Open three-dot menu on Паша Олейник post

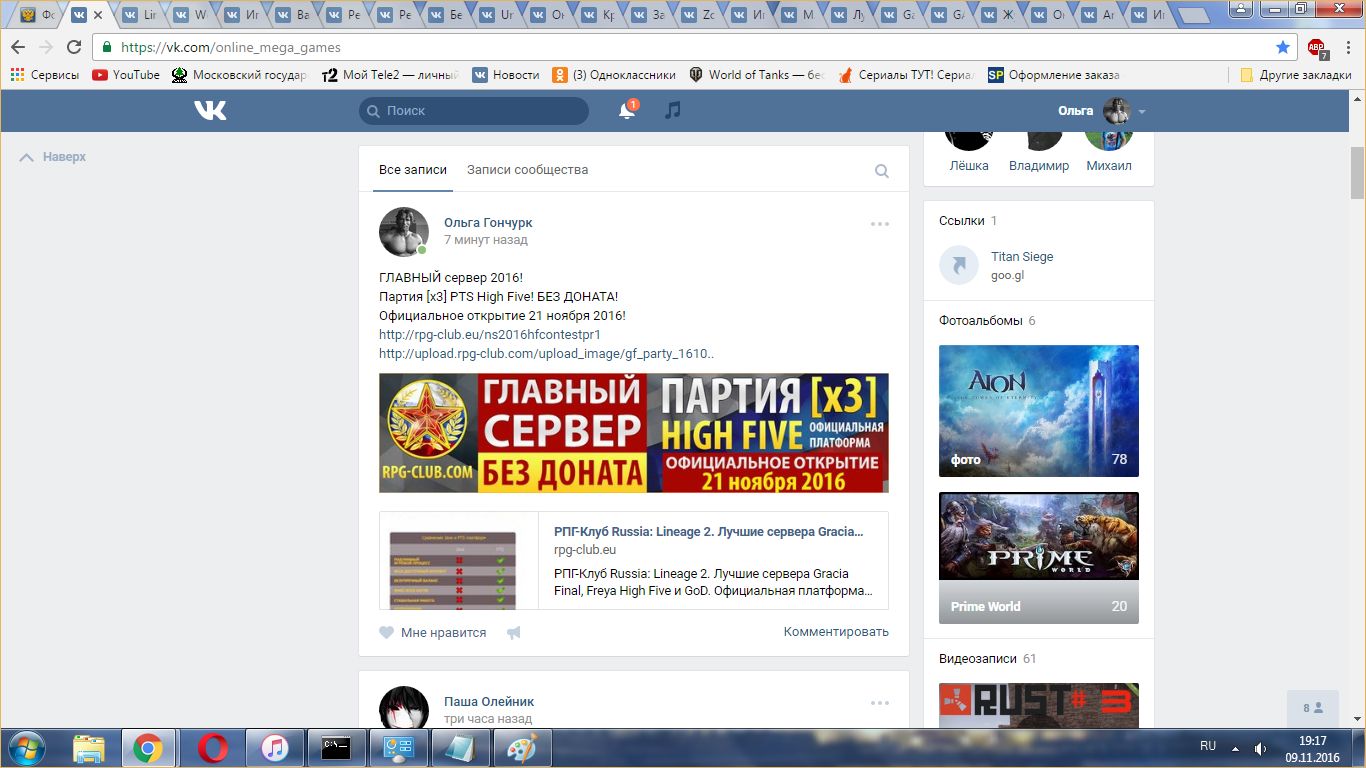[x=879, y=703]
